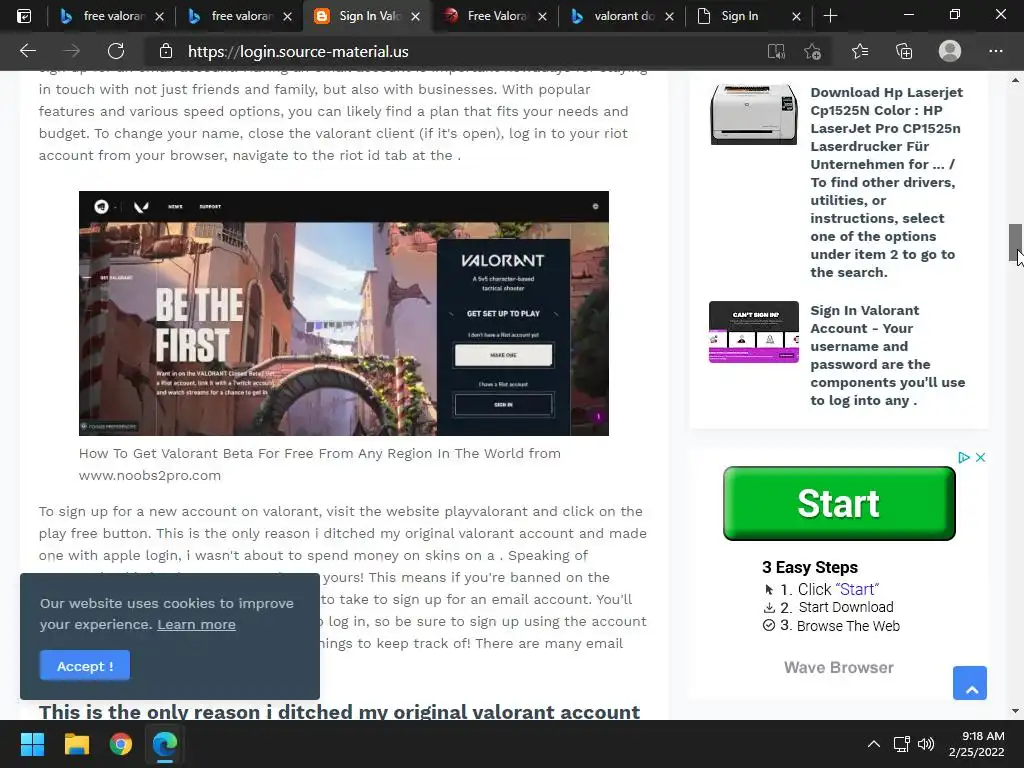Image resolution: width=1024 pixels, height=768 pixels.
Task: Click the page's vertical scrollbar thumb
Action: pyautogui.click(x=1015, y=242)
